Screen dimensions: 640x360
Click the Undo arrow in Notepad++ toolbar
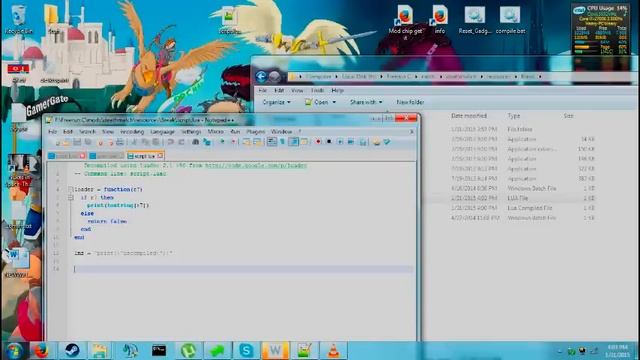pos(170,142)
